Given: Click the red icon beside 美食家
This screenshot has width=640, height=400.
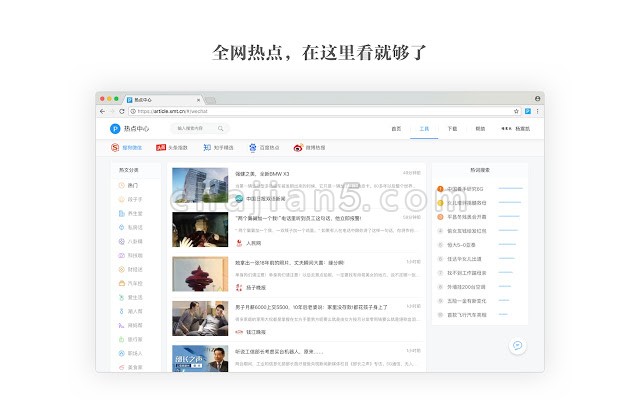Looking at the screenshot, I should [x=121, y=367].
